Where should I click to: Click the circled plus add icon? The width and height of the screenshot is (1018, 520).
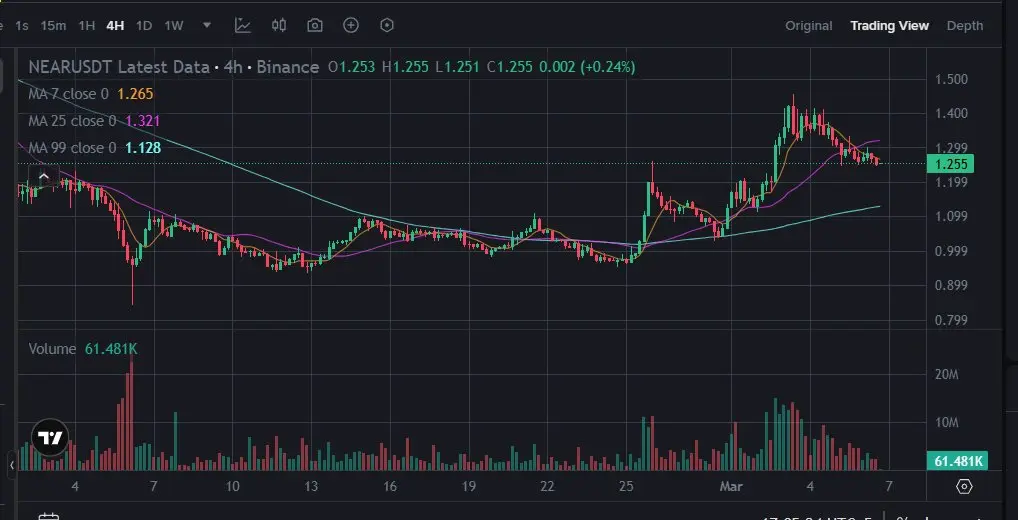(x=351, y=25)
